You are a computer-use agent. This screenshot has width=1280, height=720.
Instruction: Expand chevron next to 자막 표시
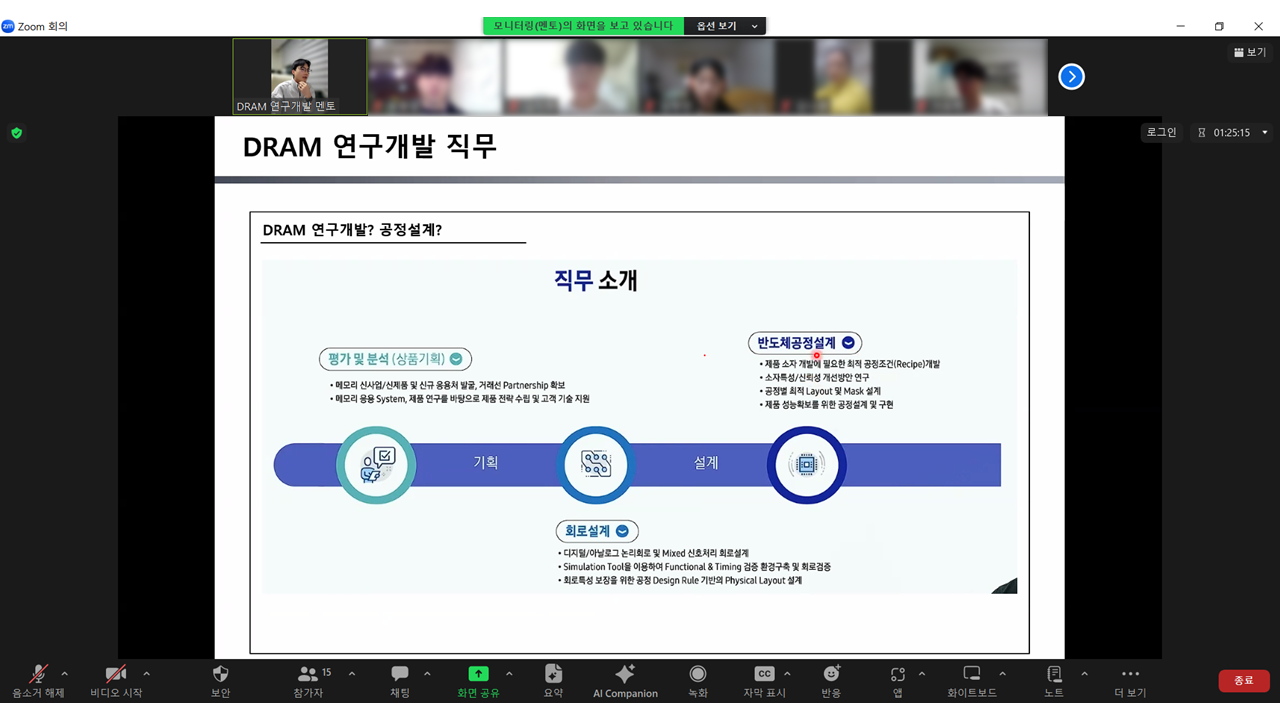pyautogui.click(x=787, y=674)
